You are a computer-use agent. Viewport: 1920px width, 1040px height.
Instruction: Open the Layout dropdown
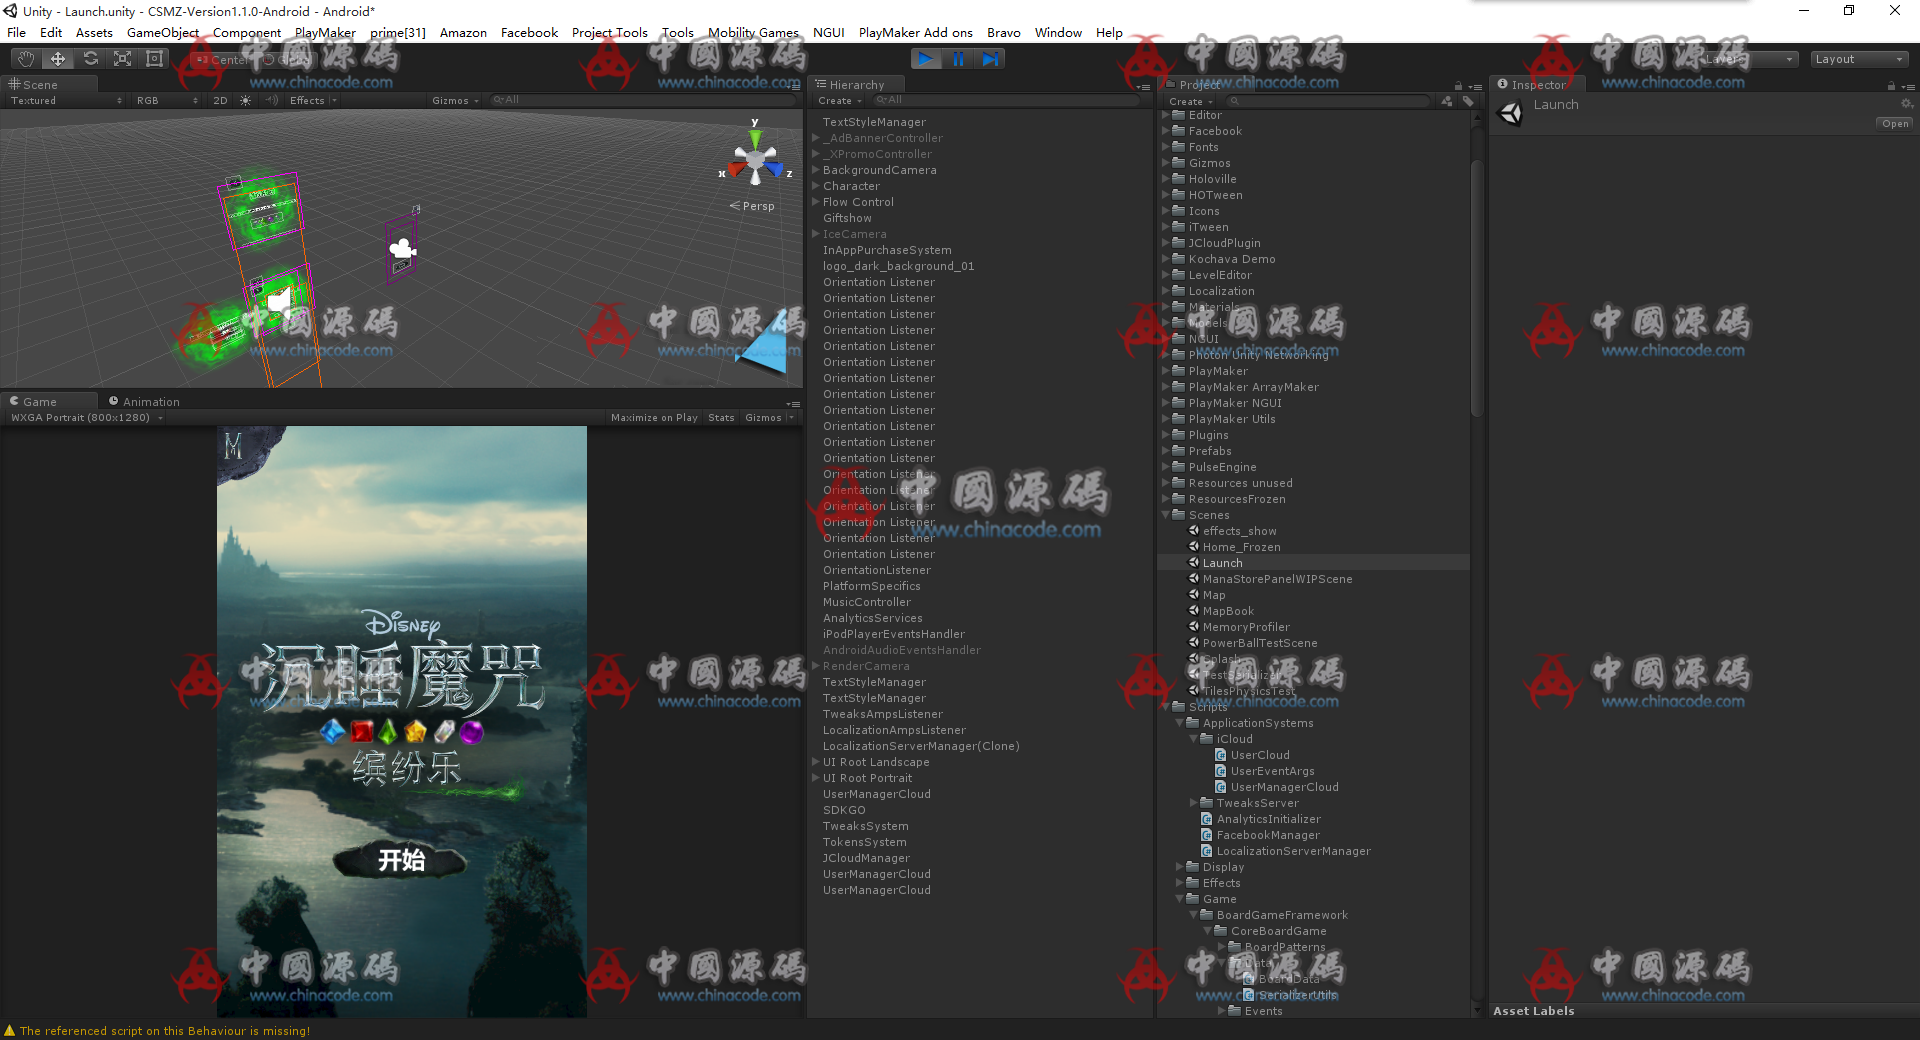click(1858, 58)
